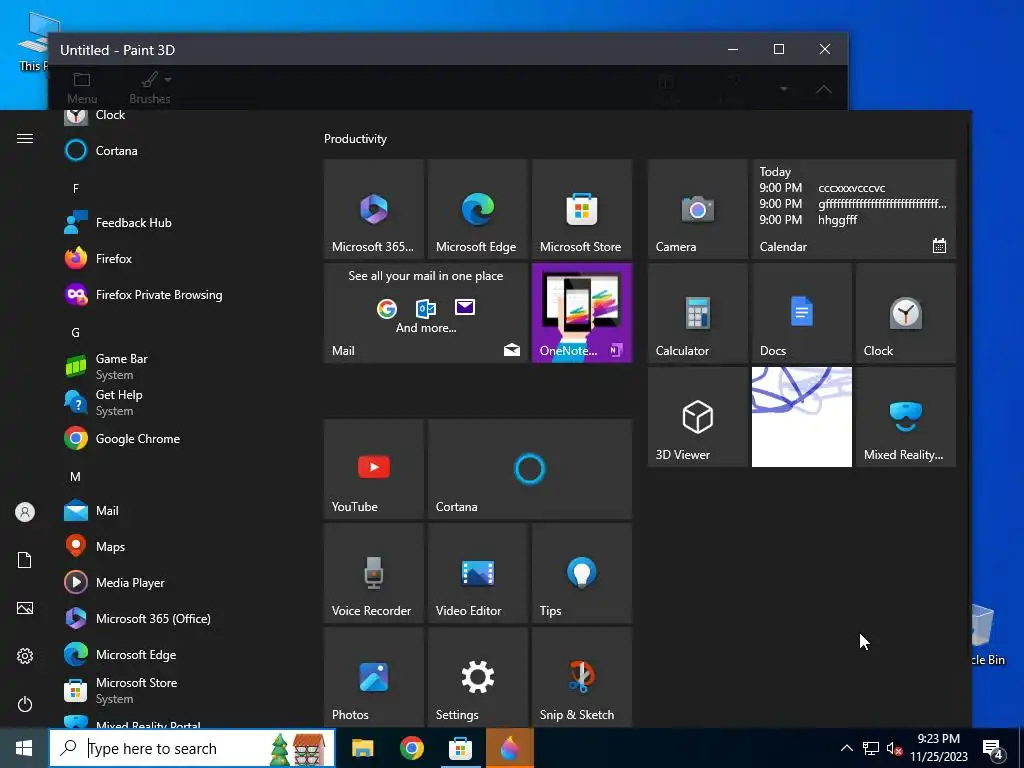Jump to letter G section header
This screenshot has height=768, width=1024.
pyautogui.click(x=76, y=332)
